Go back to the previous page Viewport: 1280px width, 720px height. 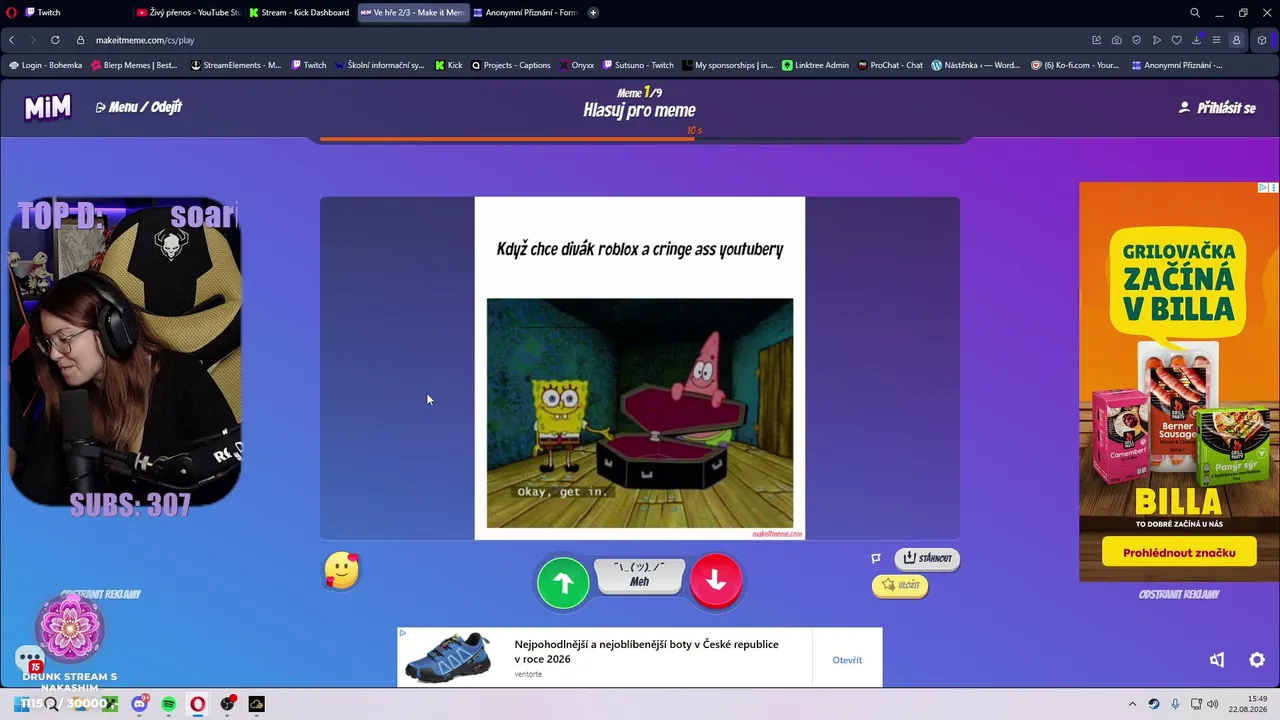click(12, 40)
